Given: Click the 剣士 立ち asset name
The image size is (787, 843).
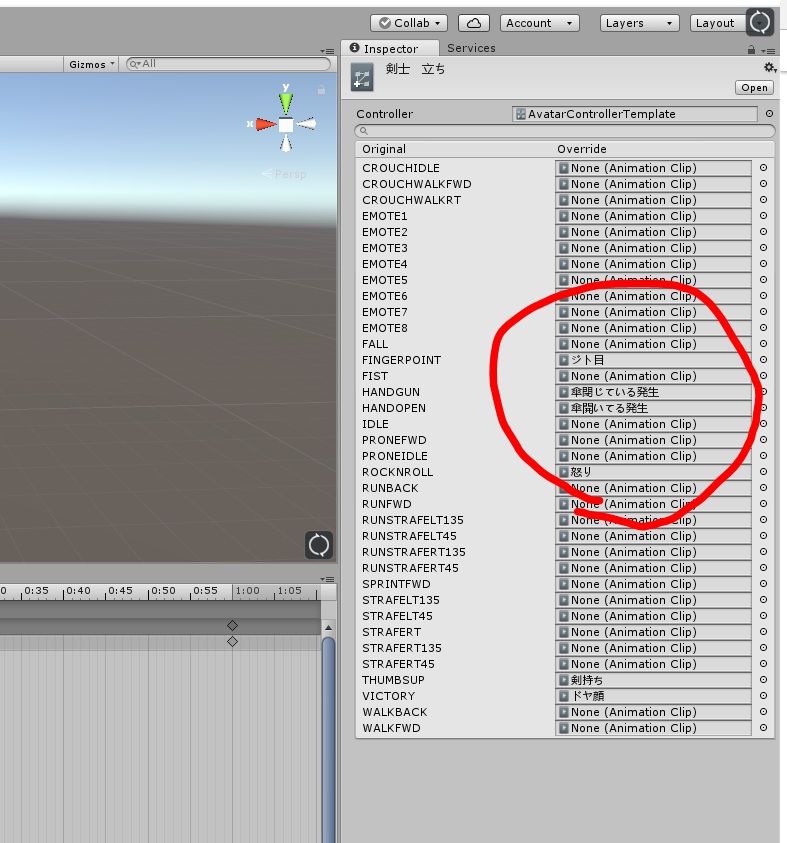Looking at the screenshot, I should [415, 69].
